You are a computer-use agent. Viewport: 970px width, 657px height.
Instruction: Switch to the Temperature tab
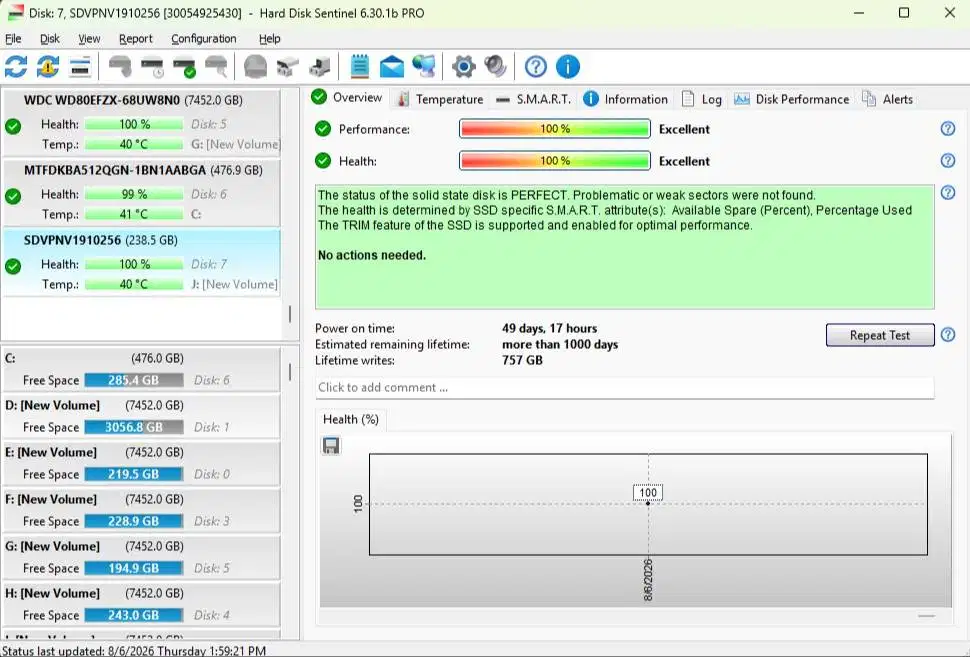point(440,99)
